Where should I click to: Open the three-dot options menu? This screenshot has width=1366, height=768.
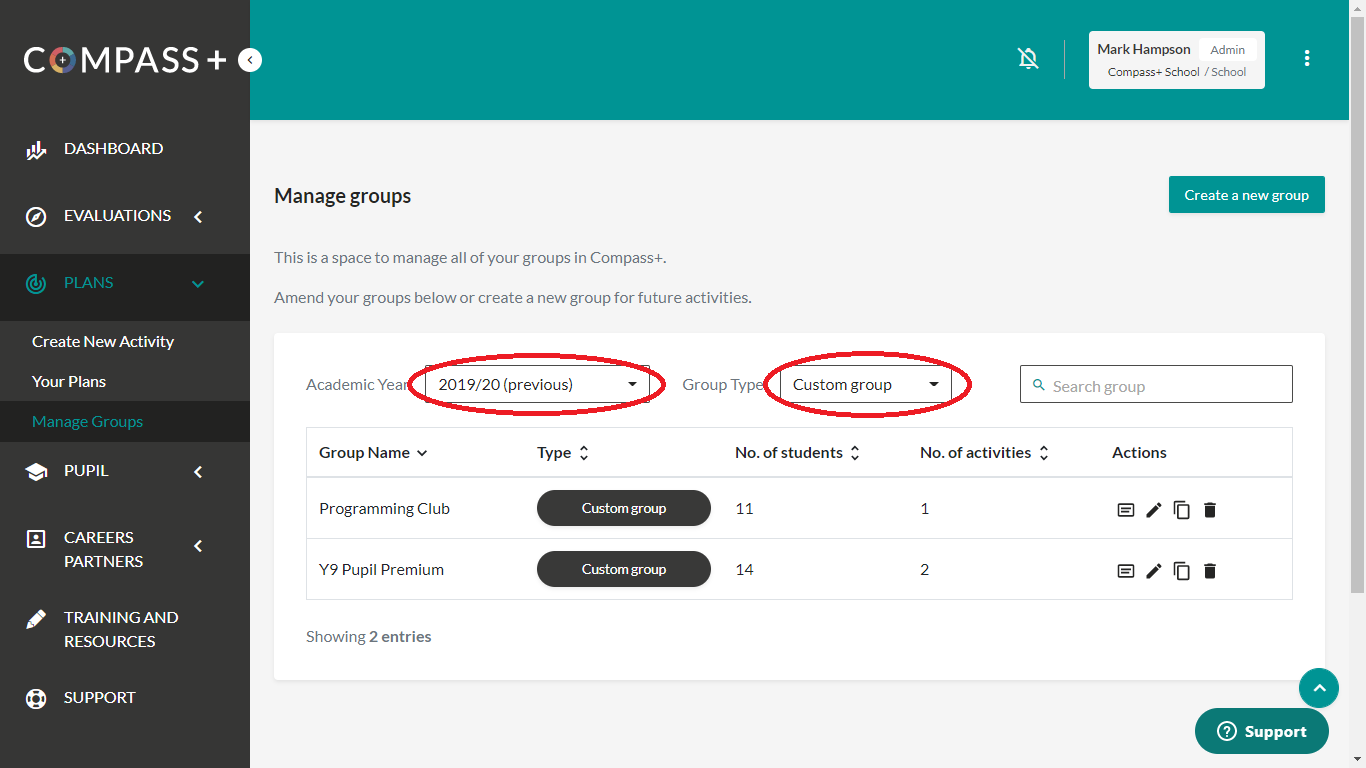click(x=1306, y=59)
